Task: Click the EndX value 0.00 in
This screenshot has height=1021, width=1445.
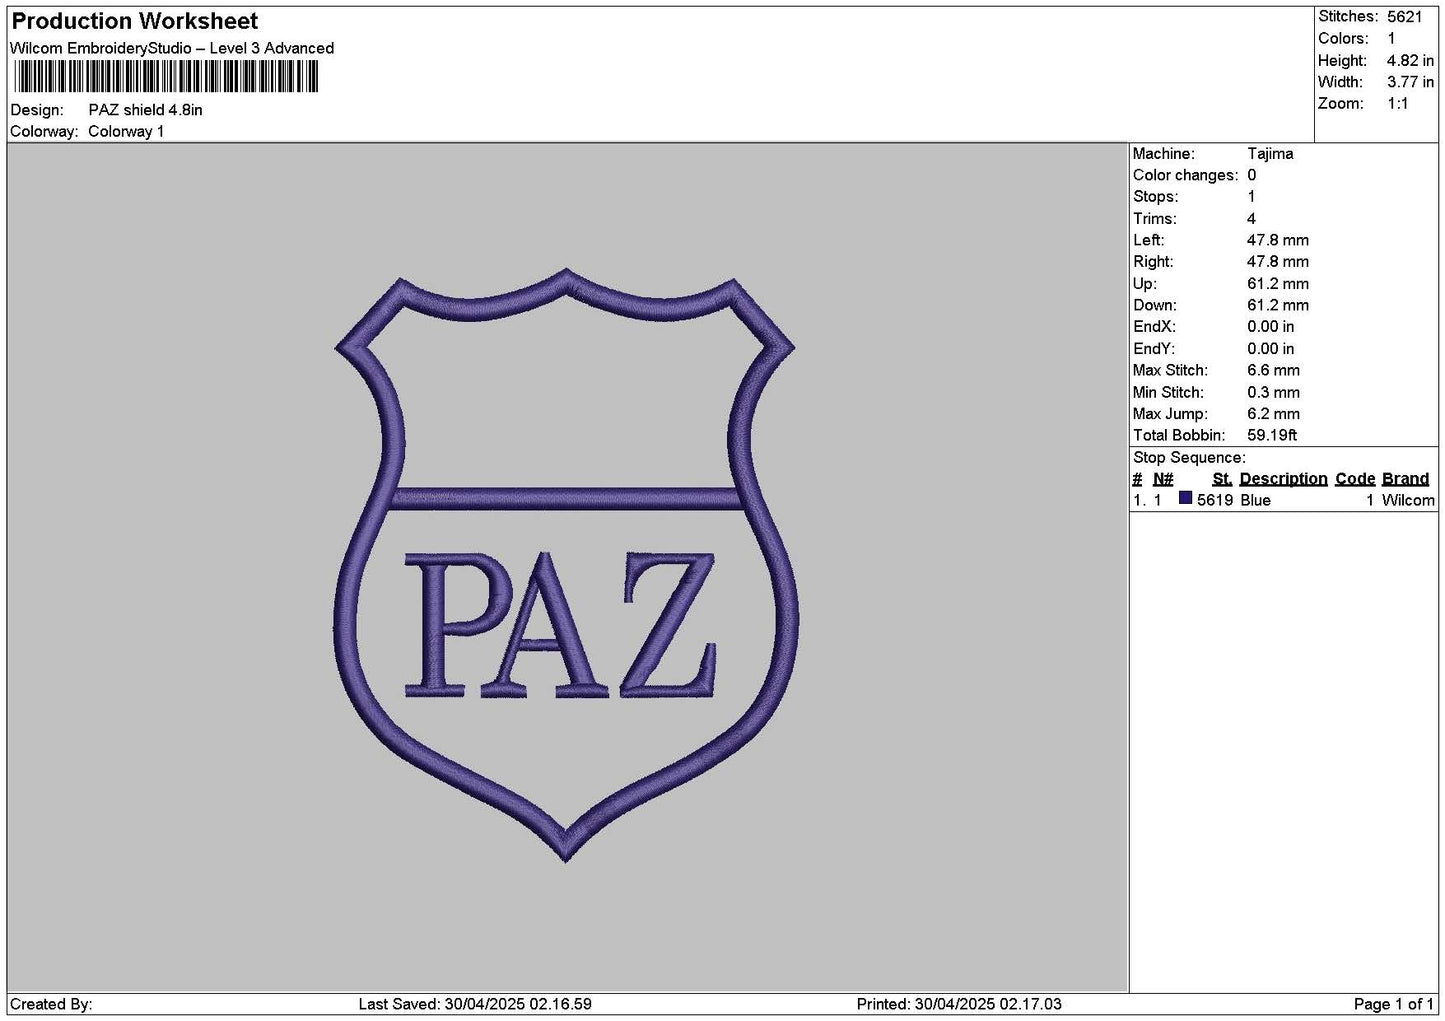Action: coord(1271,327)
